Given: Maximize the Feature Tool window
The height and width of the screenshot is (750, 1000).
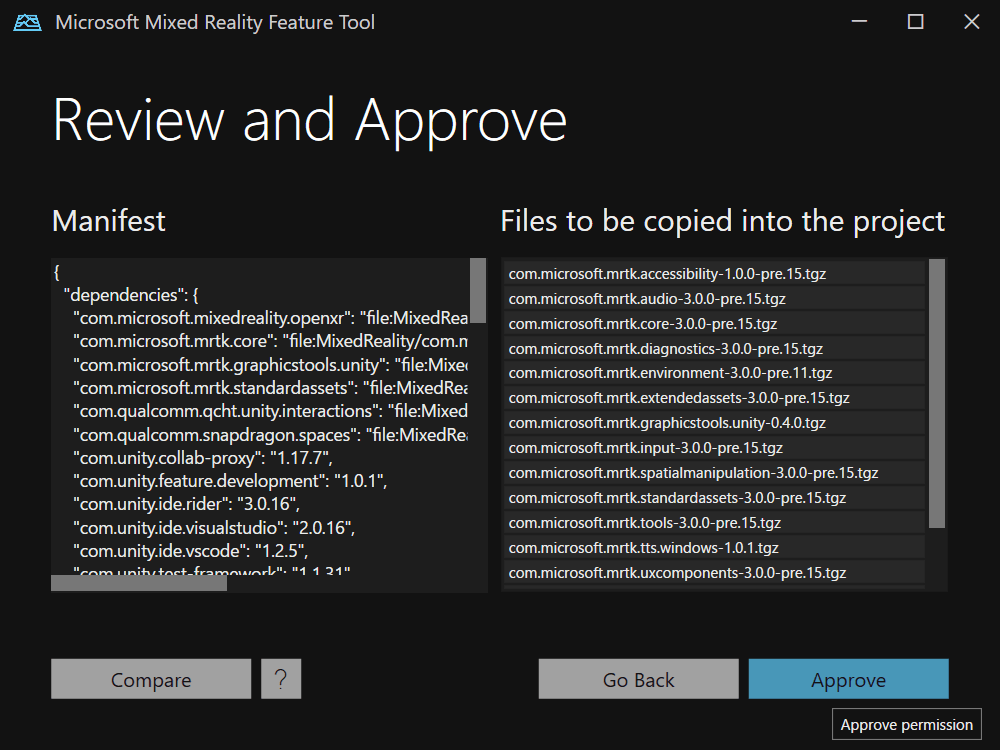Looking at the screenshot, I should [x=915, y=22].
